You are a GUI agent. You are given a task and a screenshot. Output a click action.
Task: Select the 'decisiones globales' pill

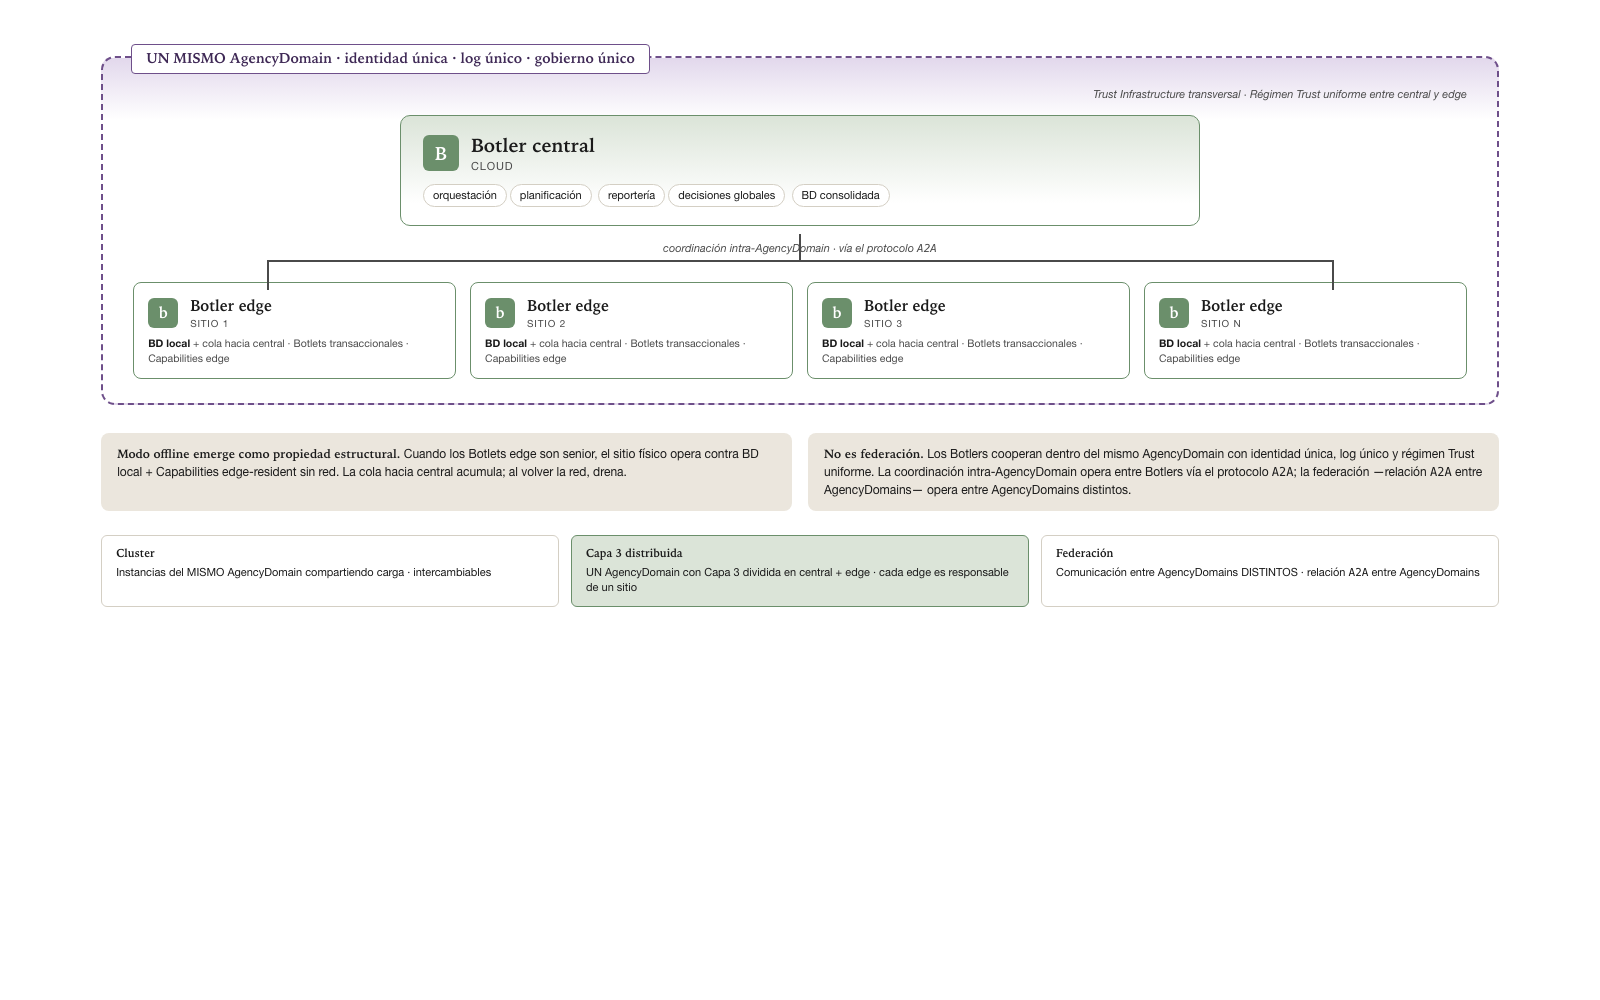[x=726, y=196]
